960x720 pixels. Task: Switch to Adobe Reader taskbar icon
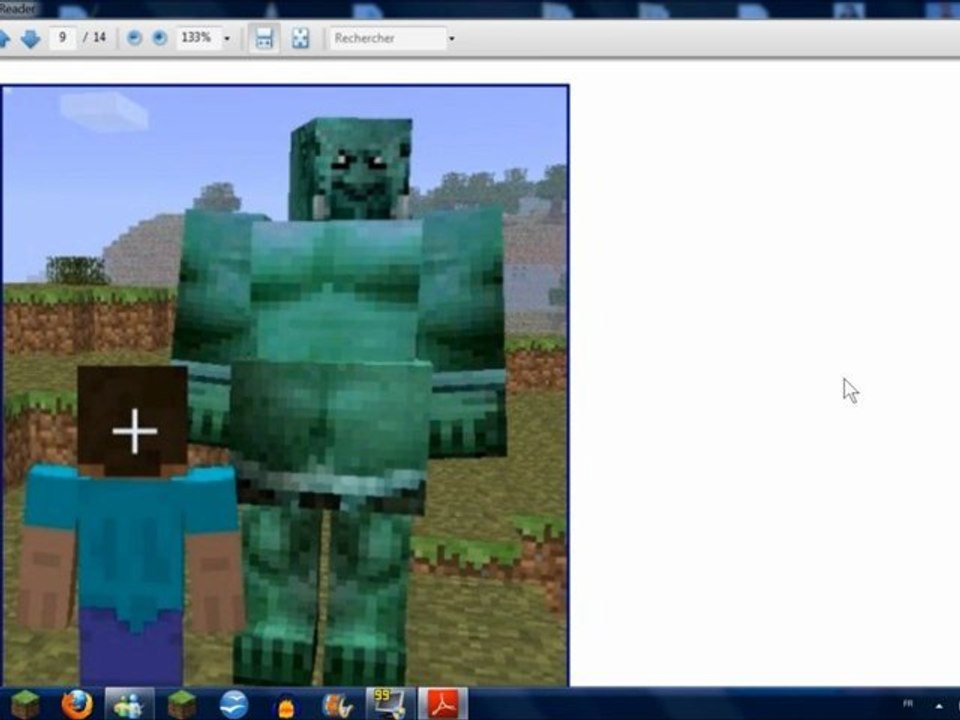click(443, 704)
